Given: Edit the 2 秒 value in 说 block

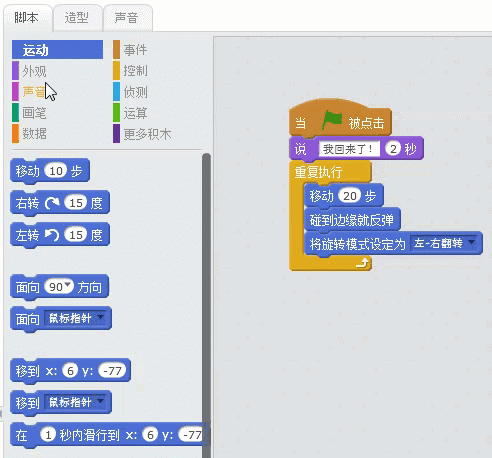Looking at the screenshot, I should pyautogui.click(x=393, y=149).
